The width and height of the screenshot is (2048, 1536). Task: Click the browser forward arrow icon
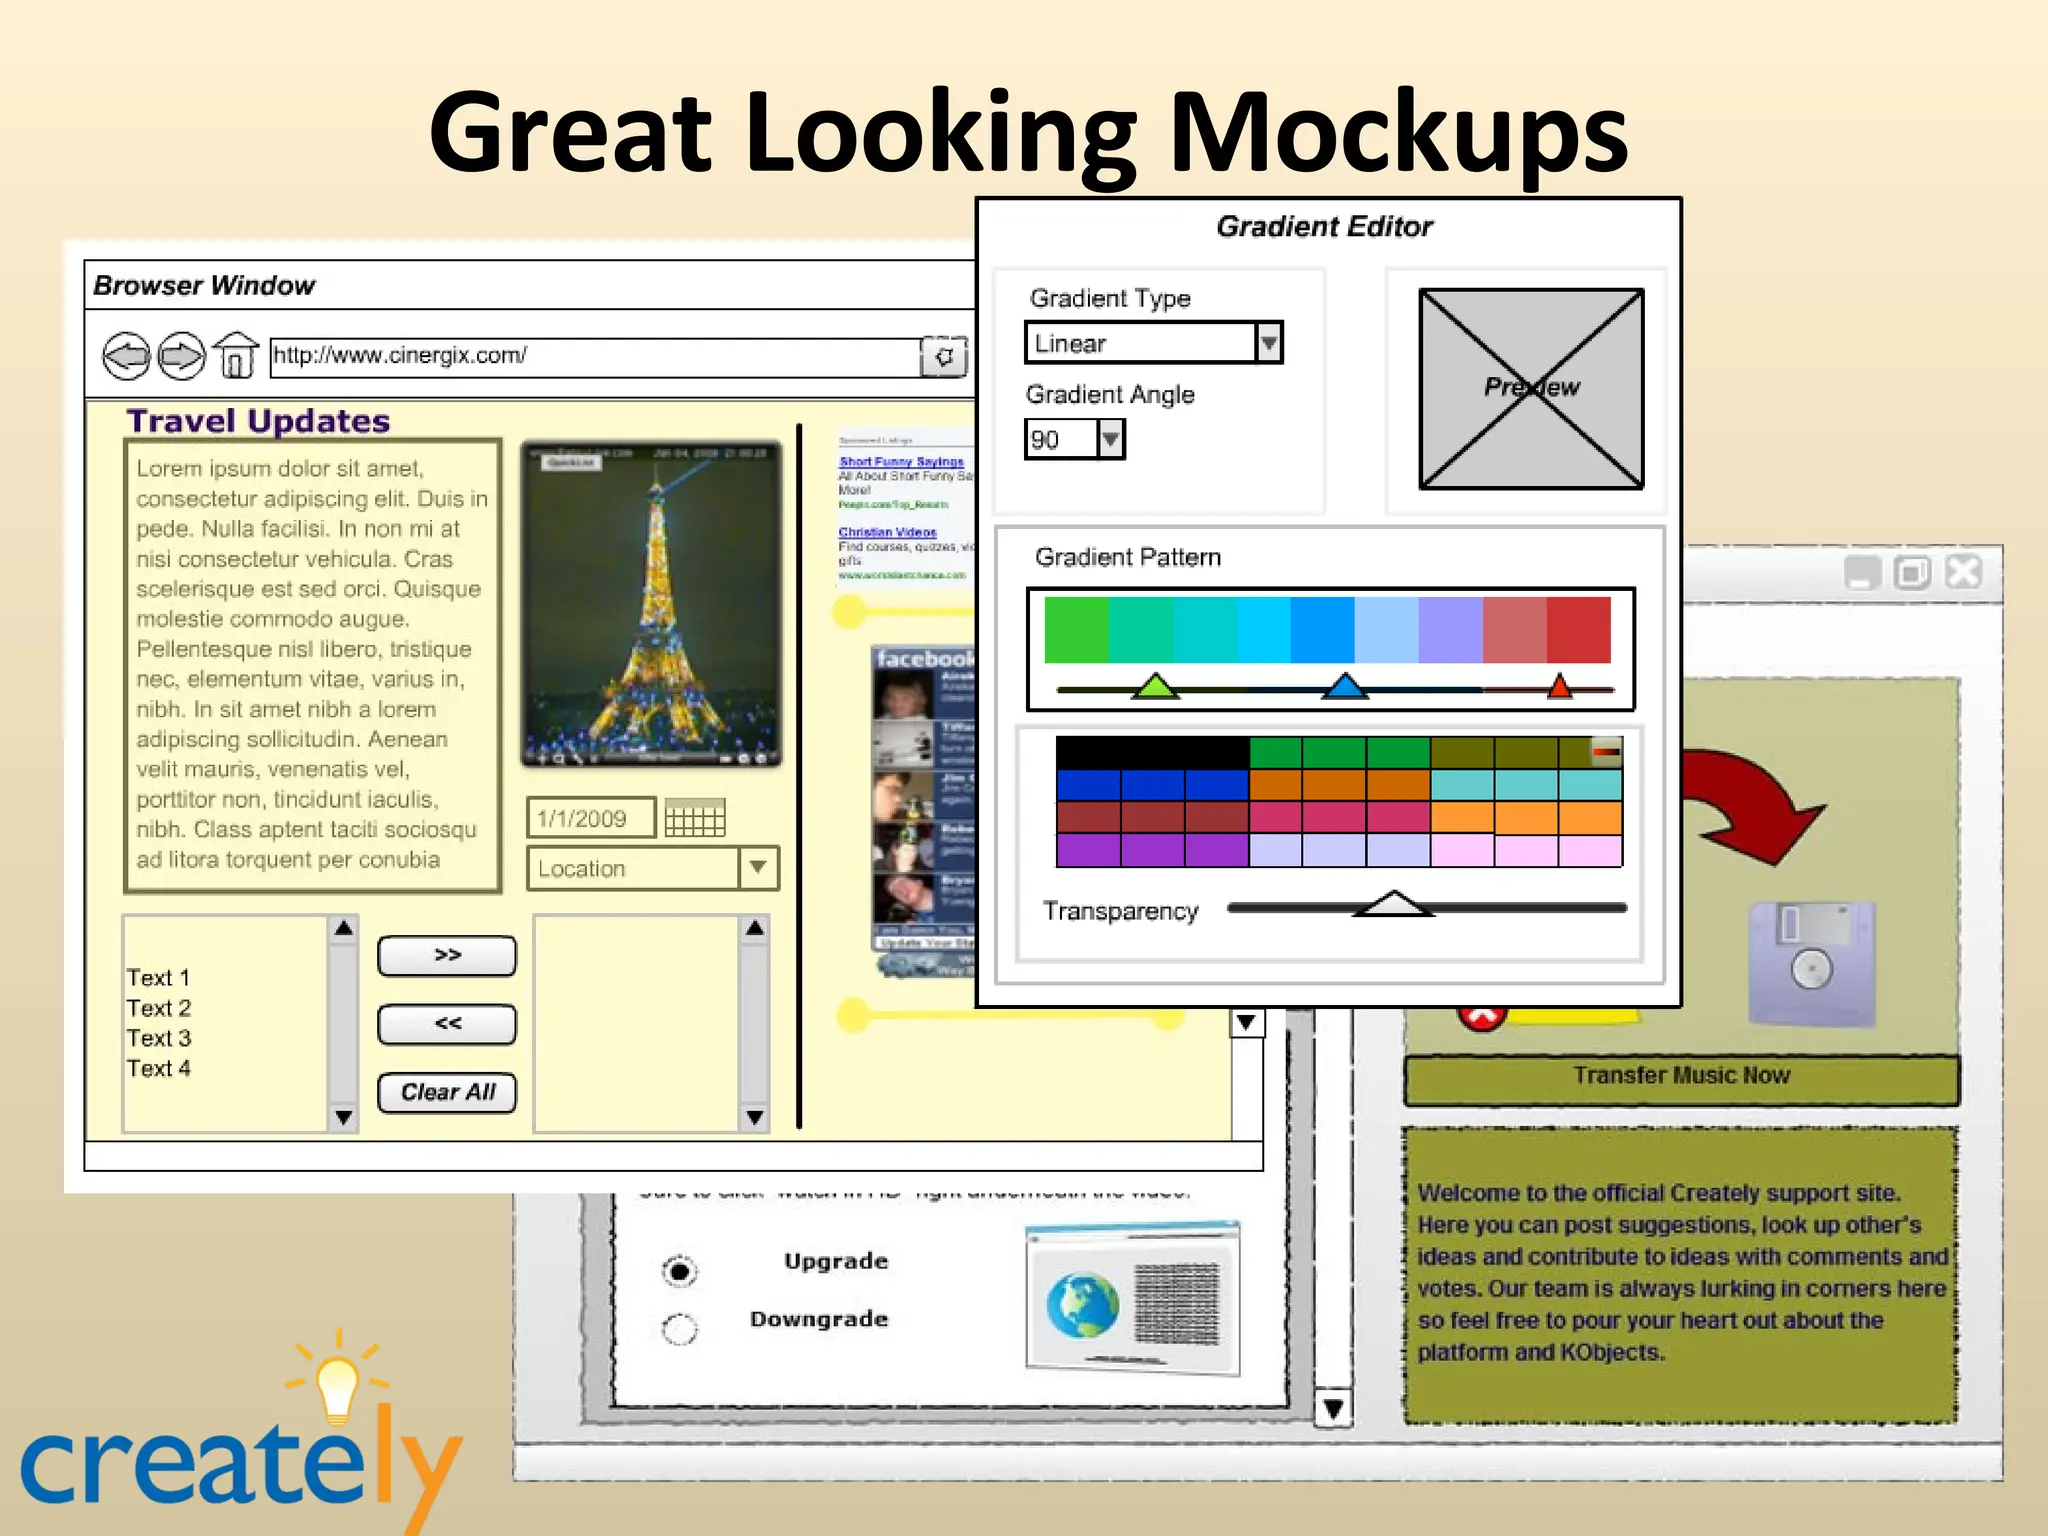(182, 356)
